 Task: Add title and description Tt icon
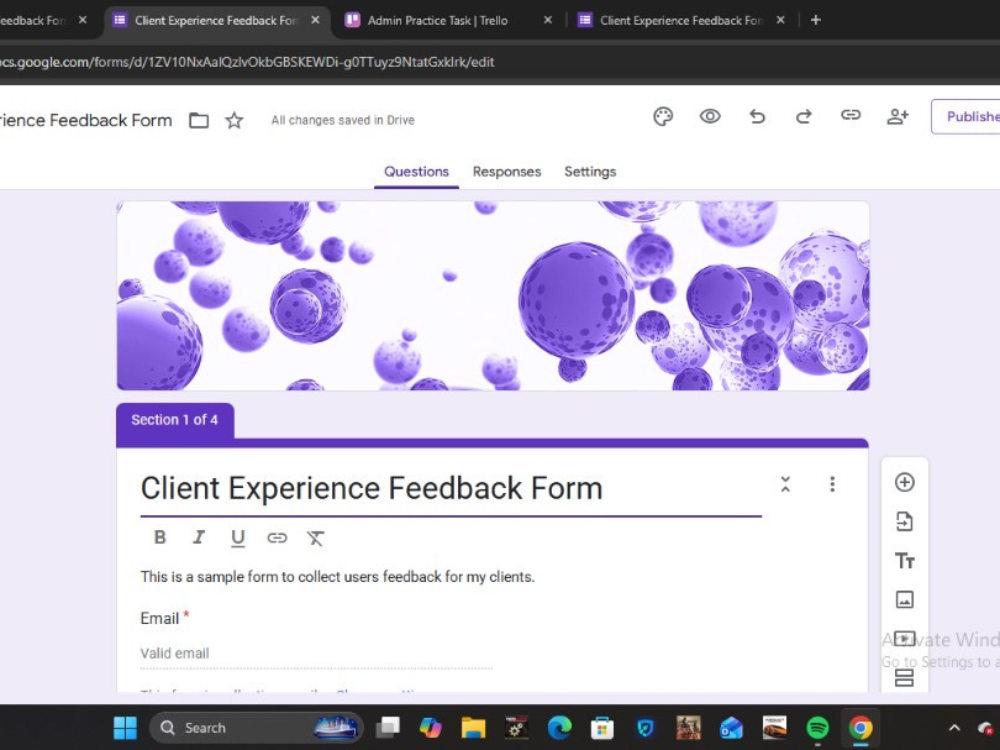click(904, 561)
